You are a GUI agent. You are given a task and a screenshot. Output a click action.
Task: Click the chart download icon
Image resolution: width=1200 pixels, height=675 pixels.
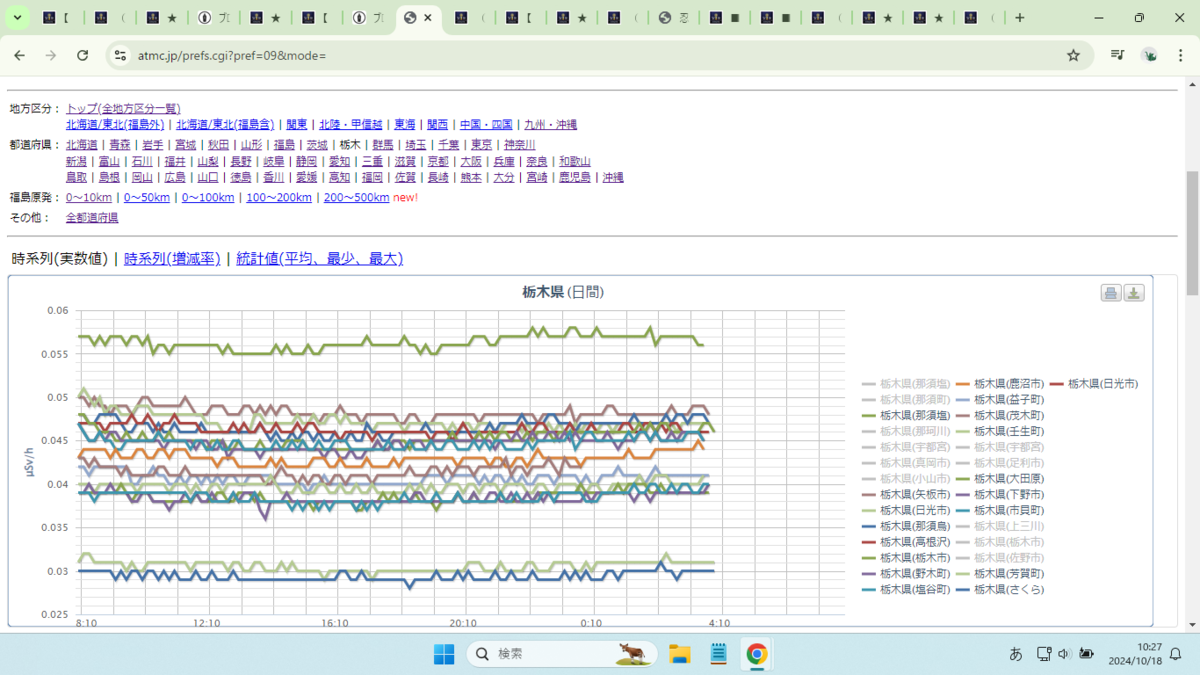[x=1134, y=293]
